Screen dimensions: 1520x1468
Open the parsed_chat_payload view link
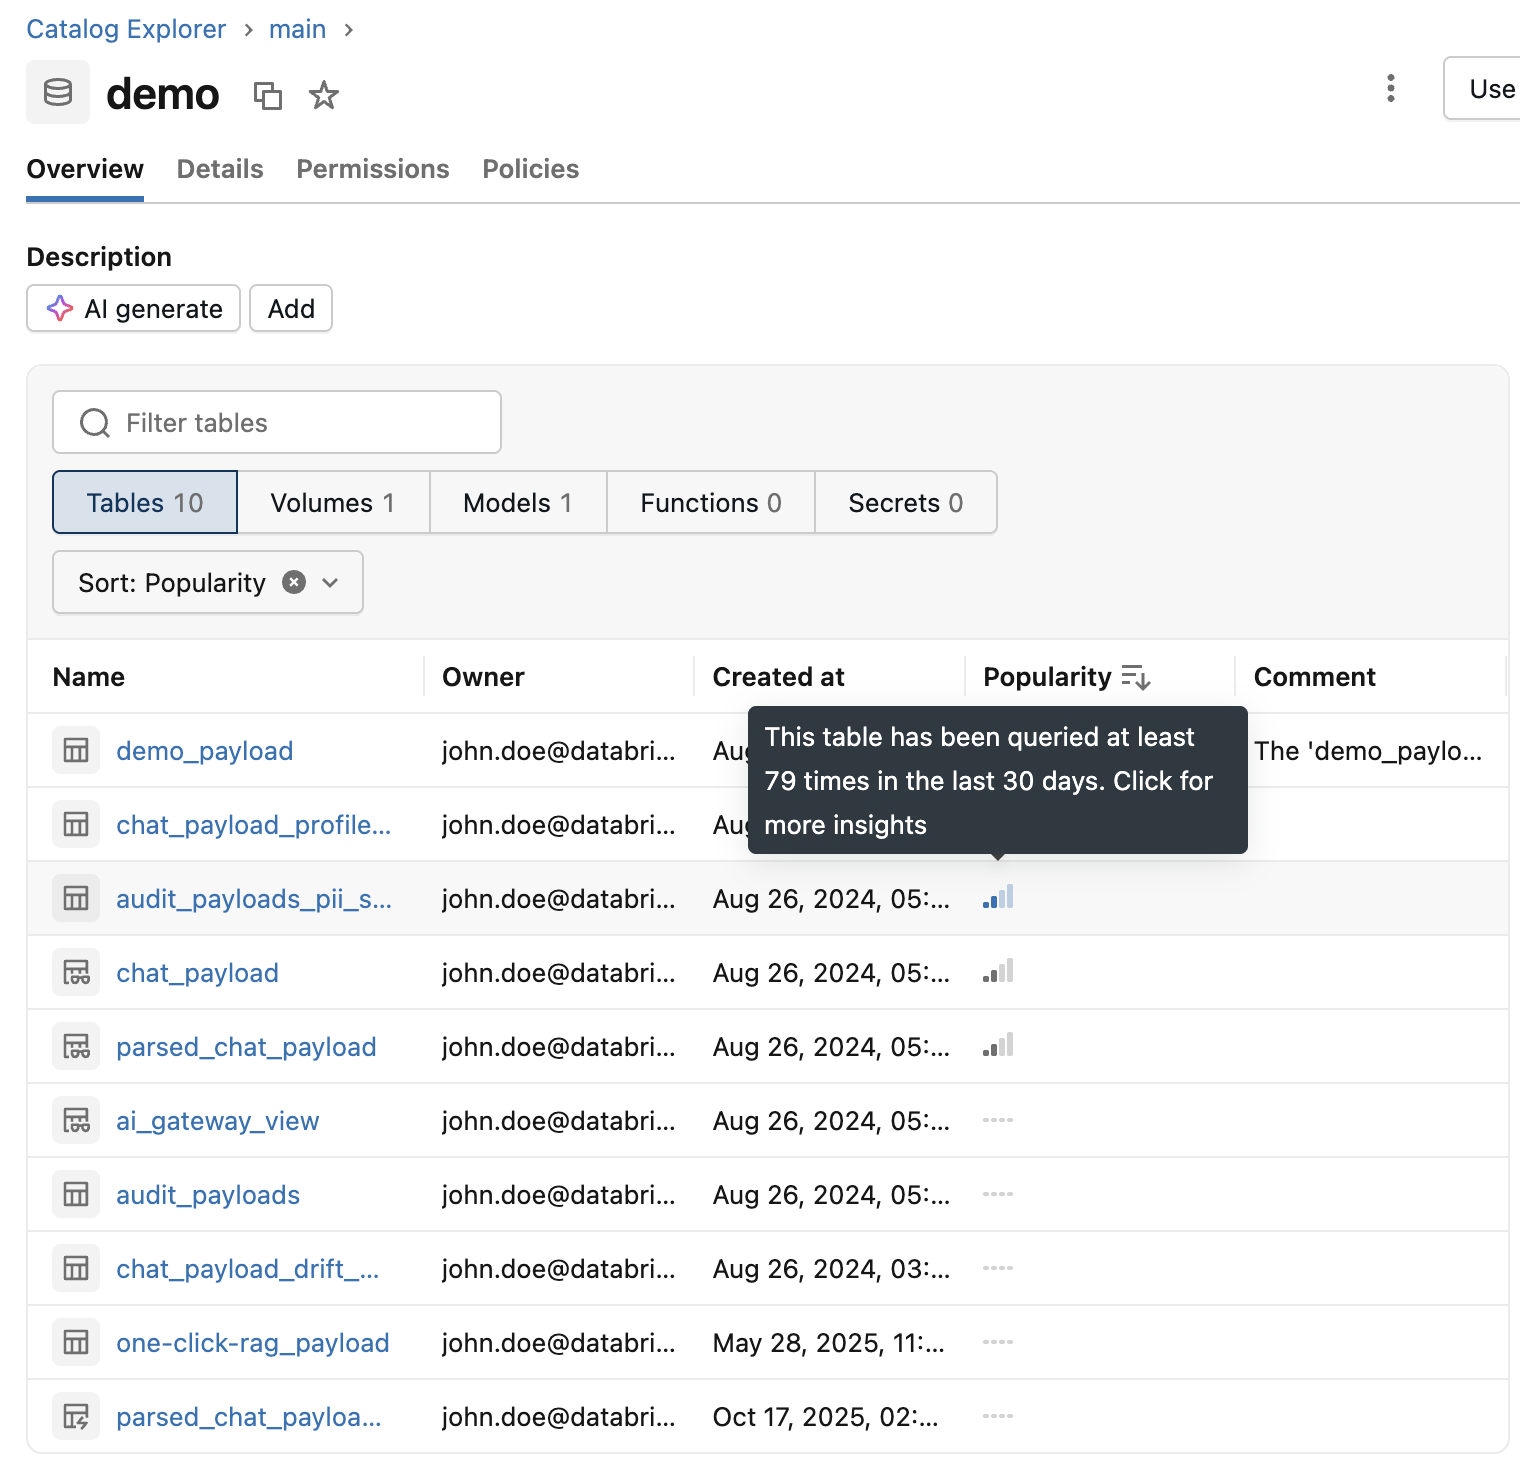point(246,1047)
